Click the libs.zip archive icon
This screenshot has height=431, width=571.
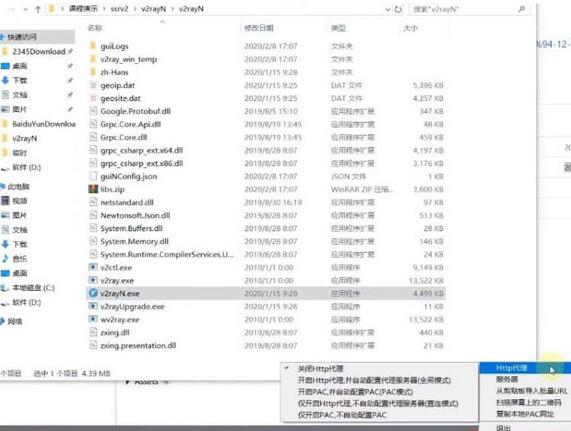93,189
